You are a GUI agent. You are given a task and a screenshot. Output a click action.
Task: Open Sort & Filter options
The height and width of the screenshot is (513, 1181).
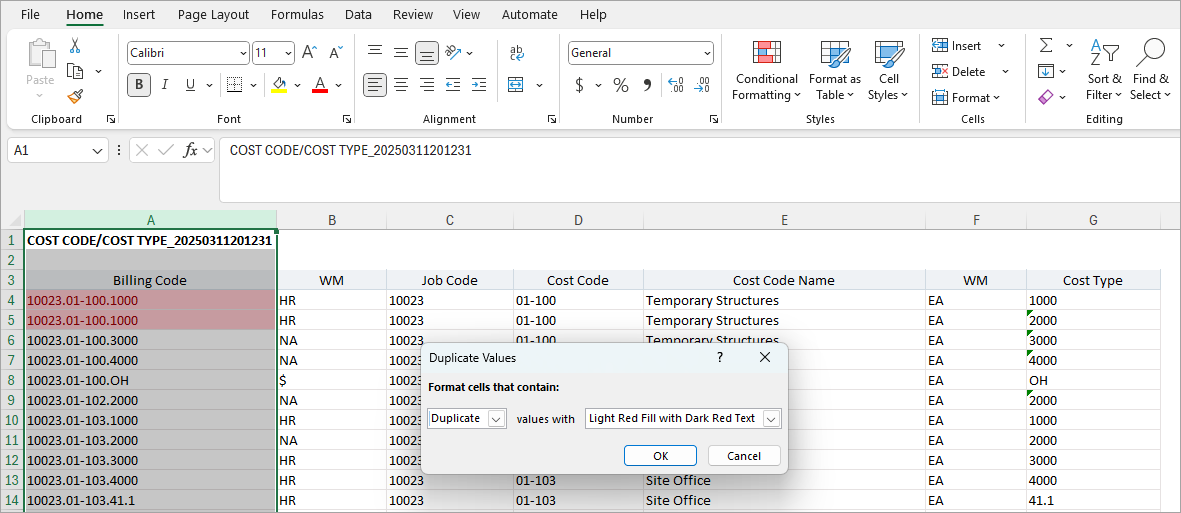pyautogui.click(x=1104, y=72)
